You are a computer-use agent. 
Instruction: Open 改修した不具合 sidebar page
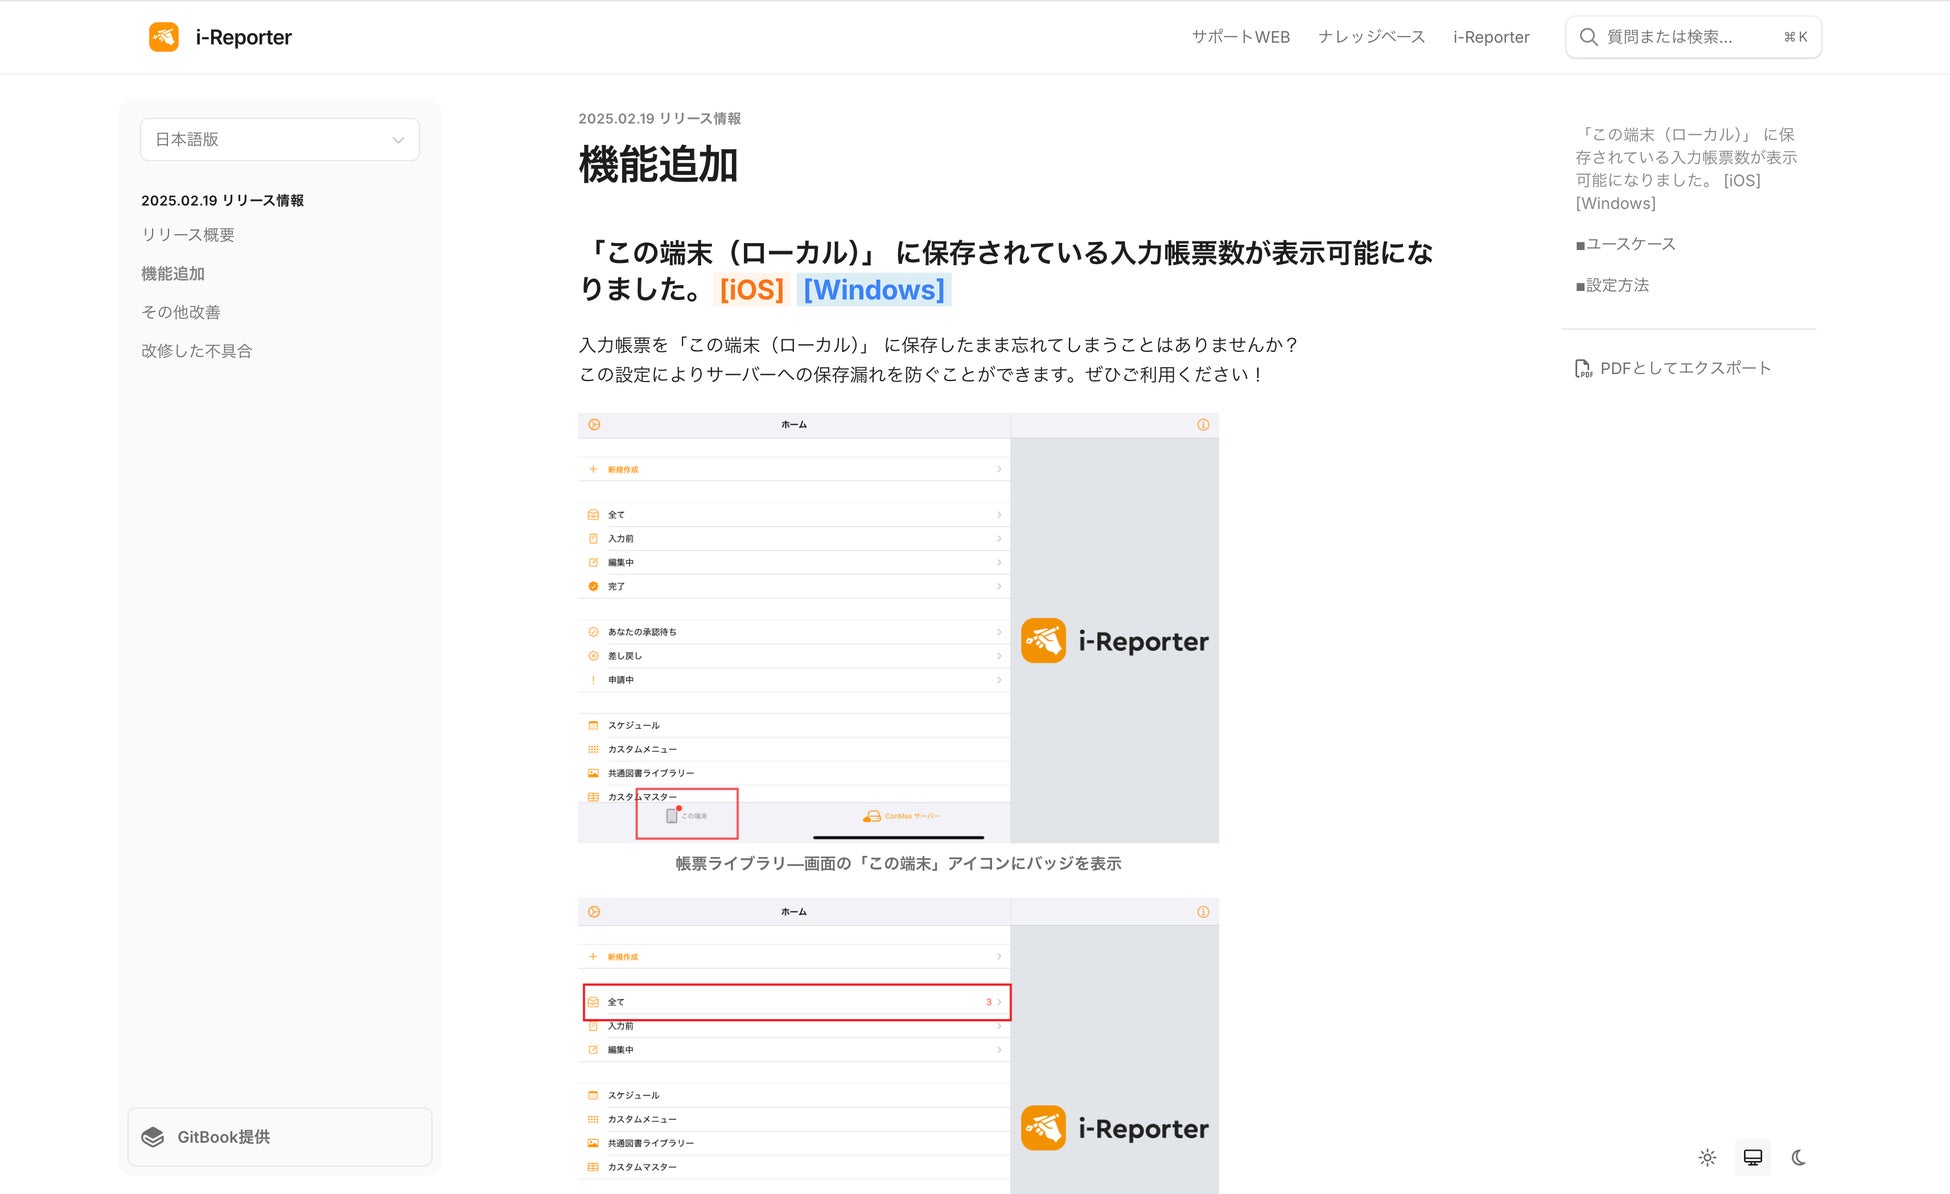tap(197, 351)
